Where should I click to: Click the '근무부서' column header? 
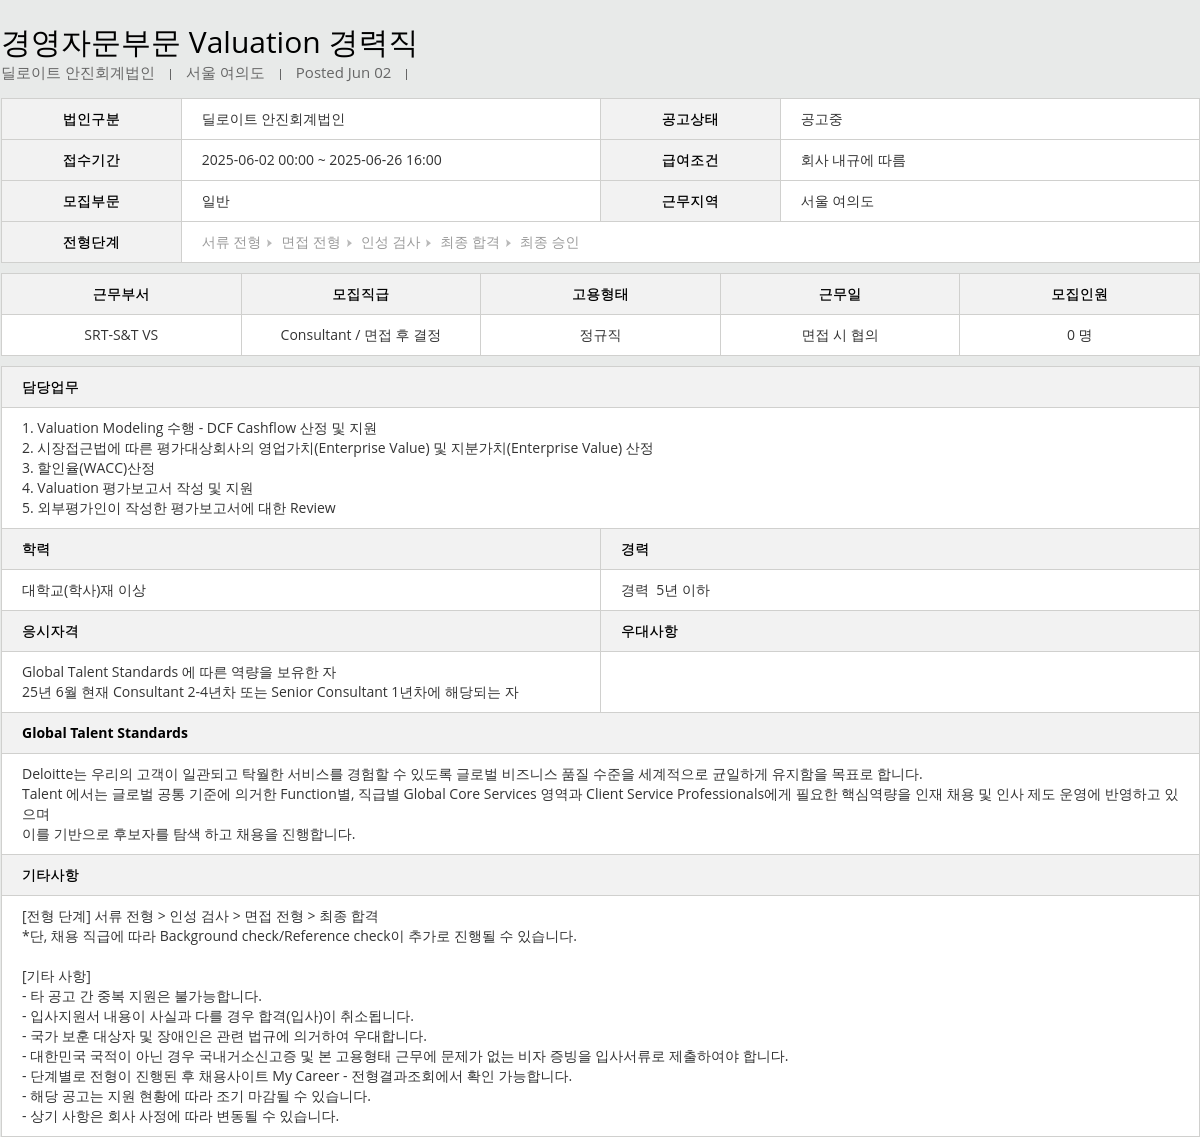121,294
